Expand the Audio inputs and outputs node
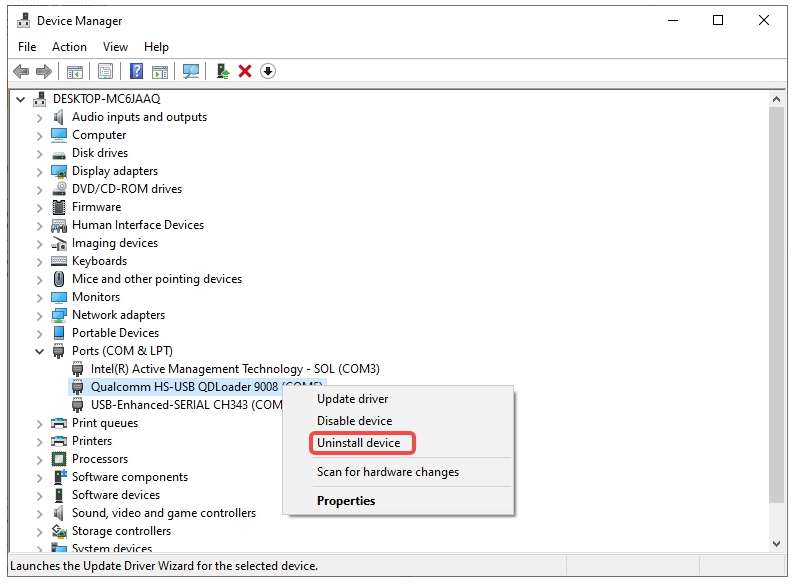Viewport: 803px width, 586px height. pyautogui.click(x=40, y=117)
